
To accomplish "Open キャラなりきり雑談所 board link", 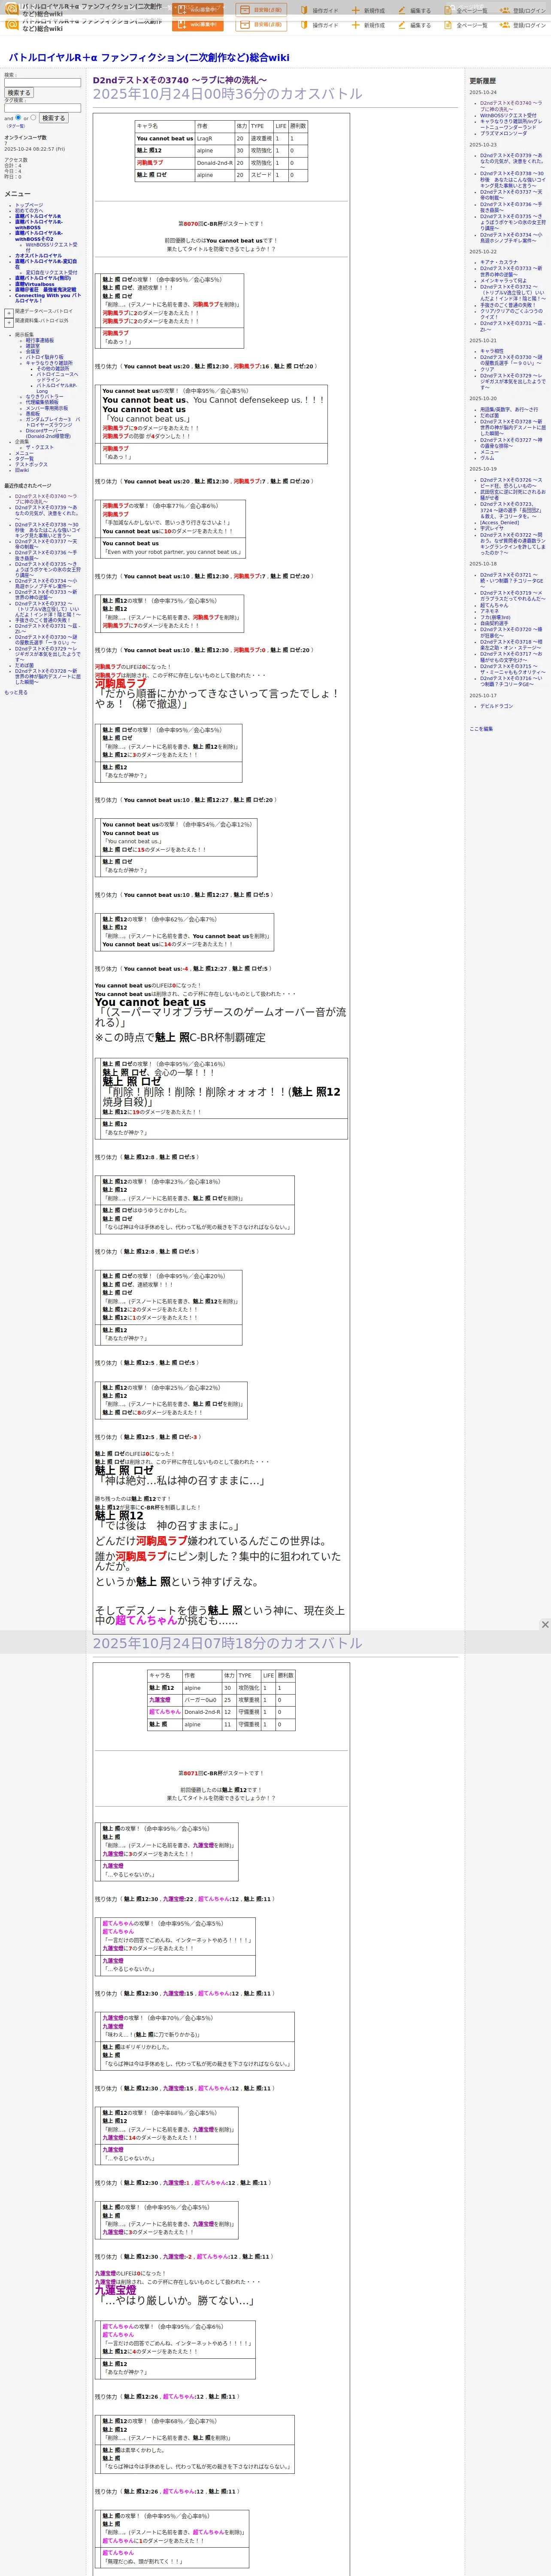I will (x=49, y=363).
